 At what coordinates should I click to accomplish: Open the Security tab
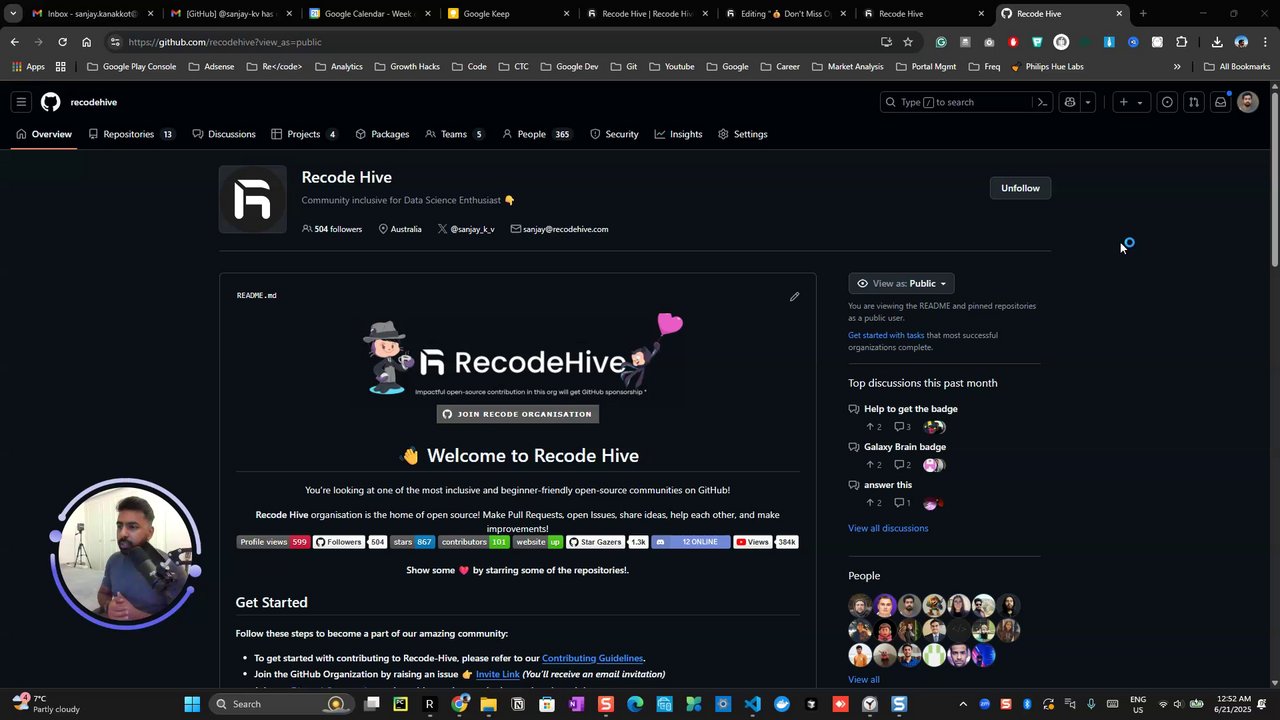point(614,134)
